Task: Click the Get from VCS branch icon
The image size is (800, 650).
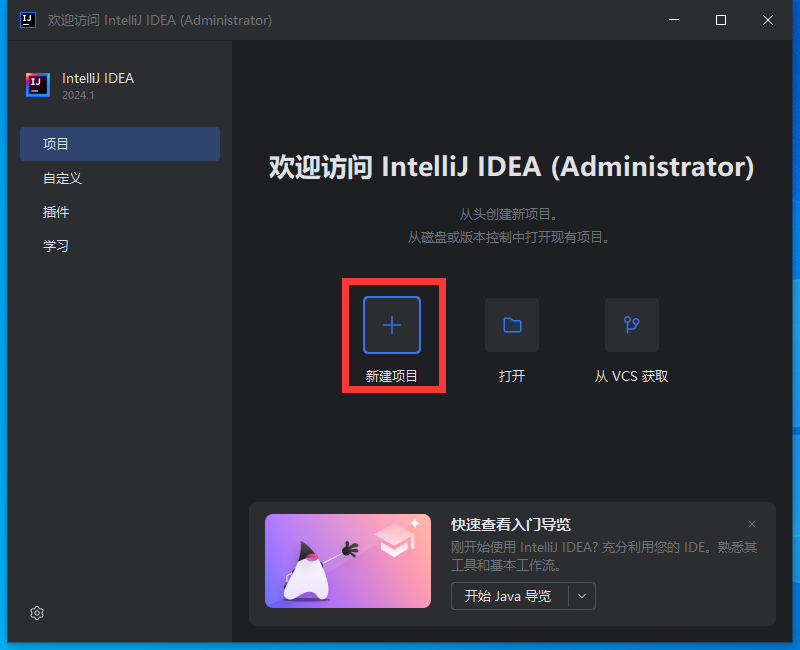Action: (x=632, y=325)
